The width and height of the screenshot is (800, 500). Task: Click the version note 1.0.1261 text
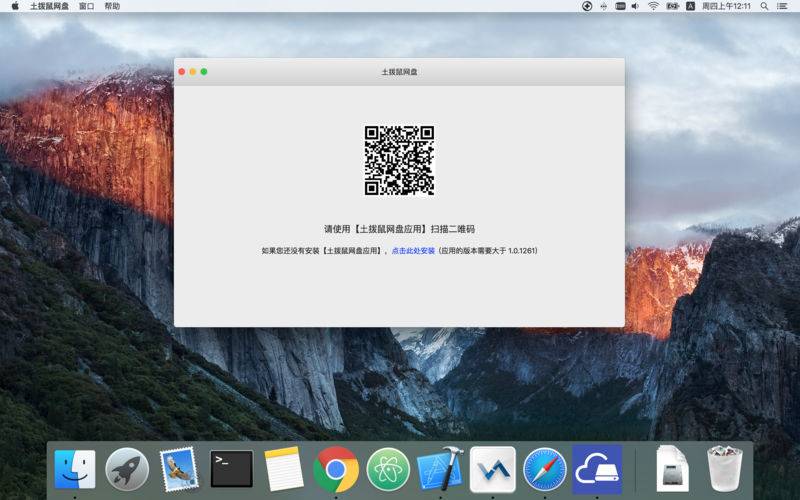tap(488, 251)
